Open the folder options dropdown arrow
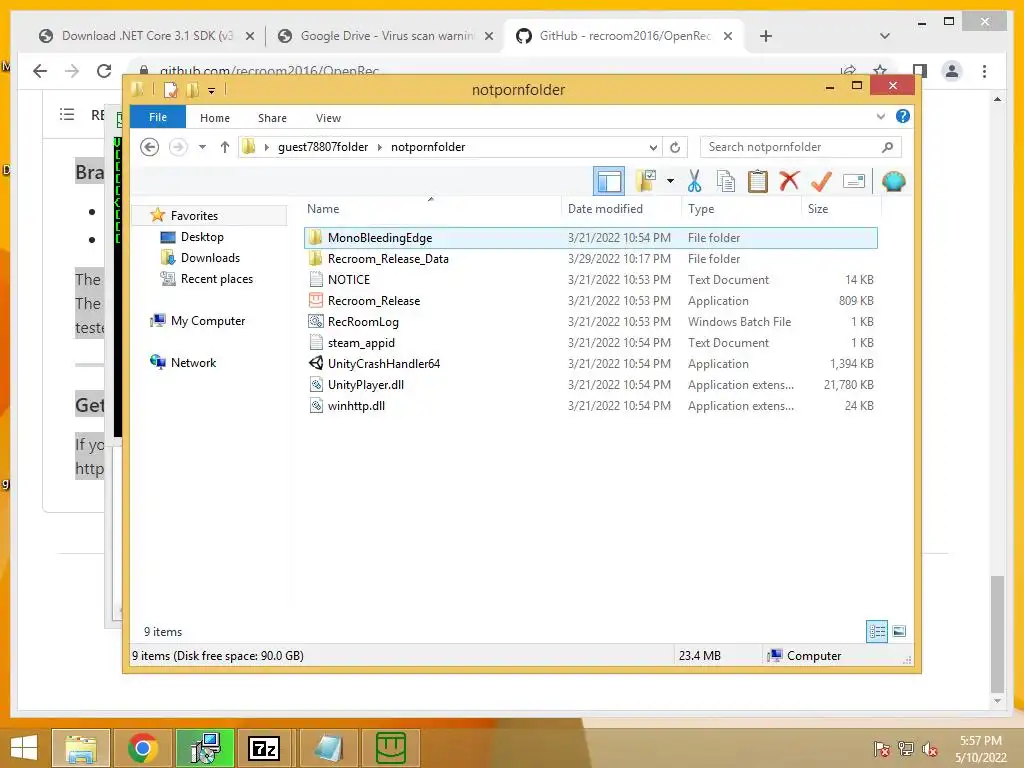 670,181
